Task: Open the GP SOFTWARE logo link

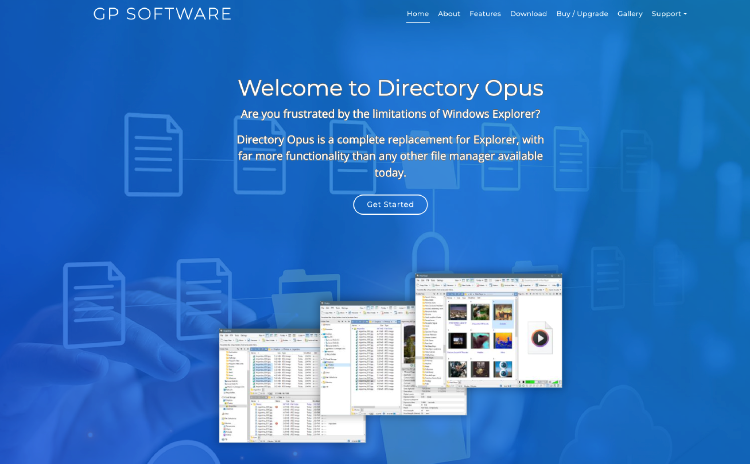Action: pos(162,14)
